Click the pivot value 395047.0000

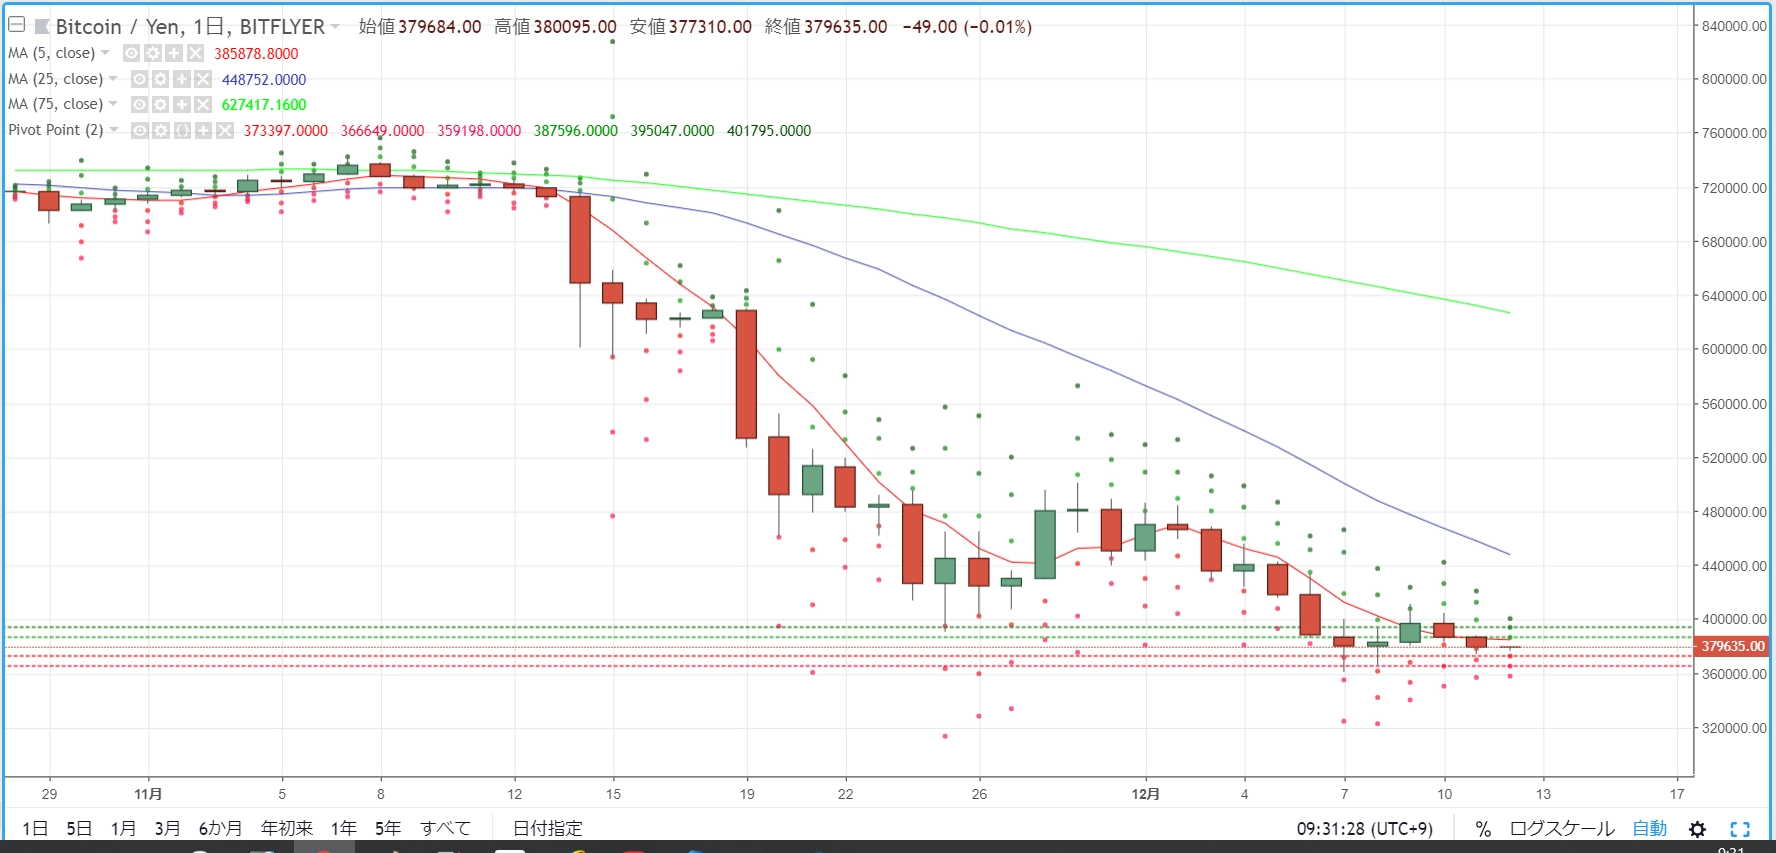click(x=672, y=131)
